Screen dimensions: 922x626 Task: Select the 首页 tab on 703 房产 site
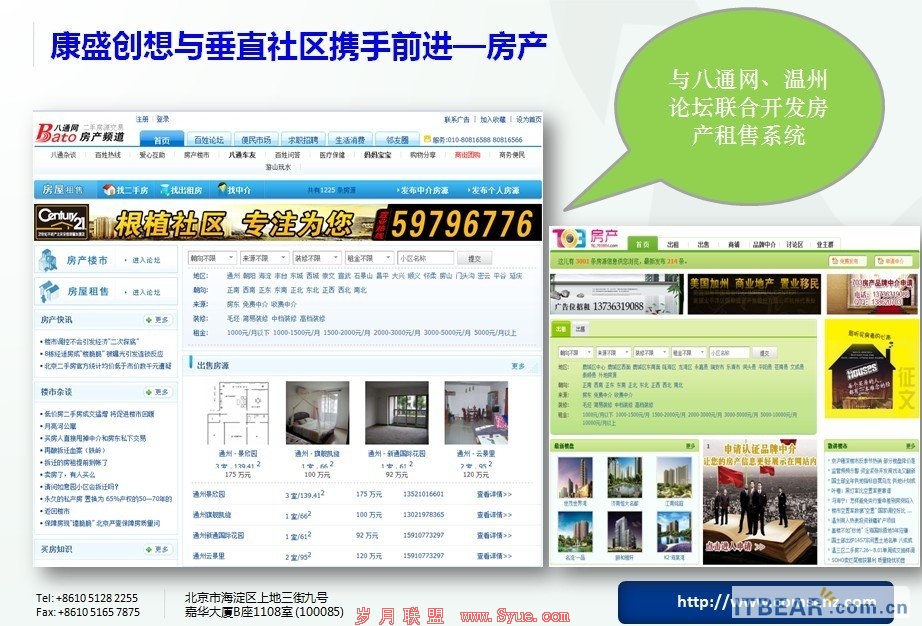643,245
